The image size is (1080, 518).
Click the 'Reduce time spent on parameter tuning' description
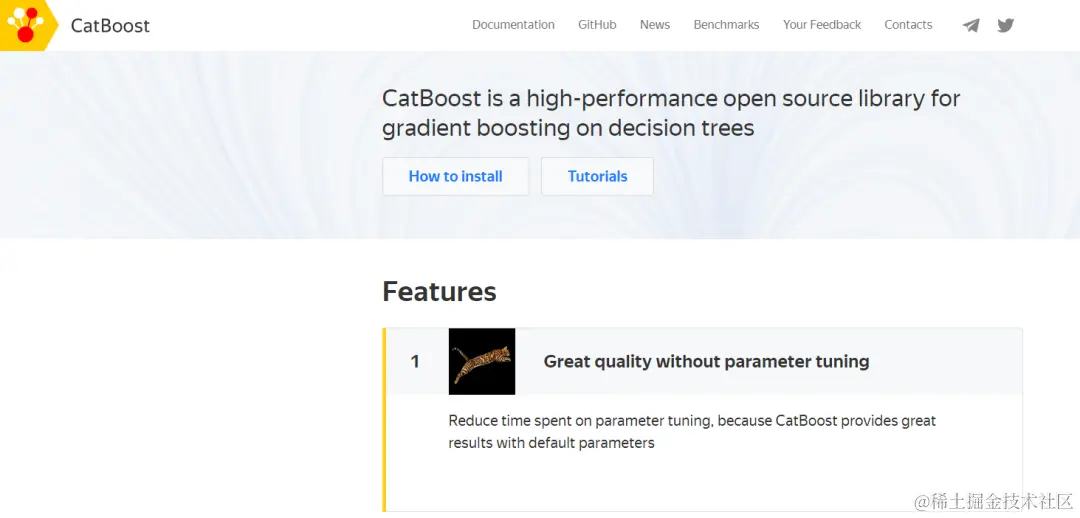[692, 431]
